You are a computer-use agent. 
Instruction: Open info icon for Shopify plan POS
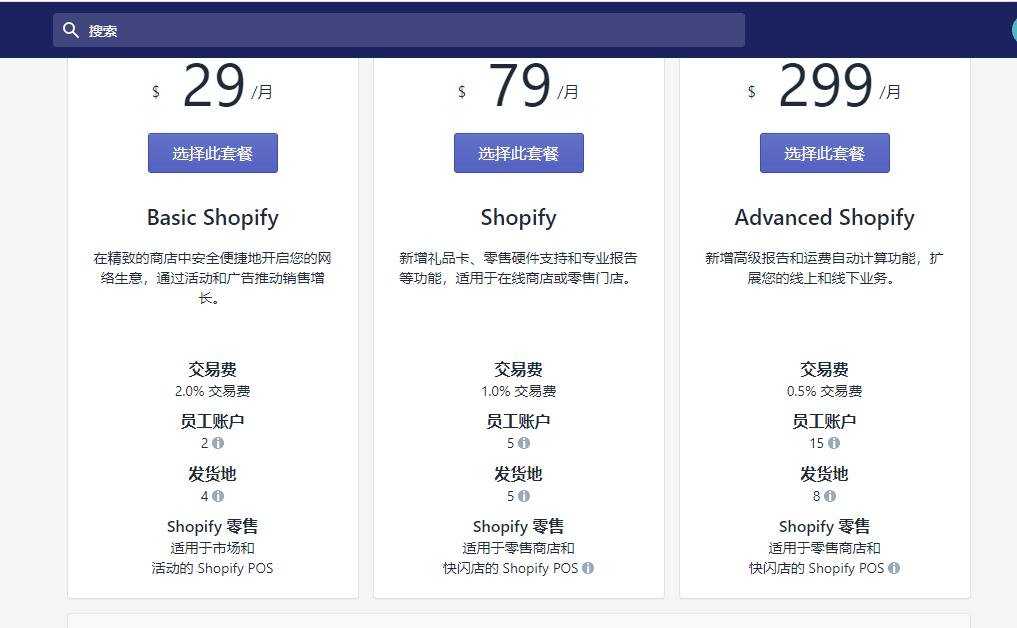coord(588,568)
